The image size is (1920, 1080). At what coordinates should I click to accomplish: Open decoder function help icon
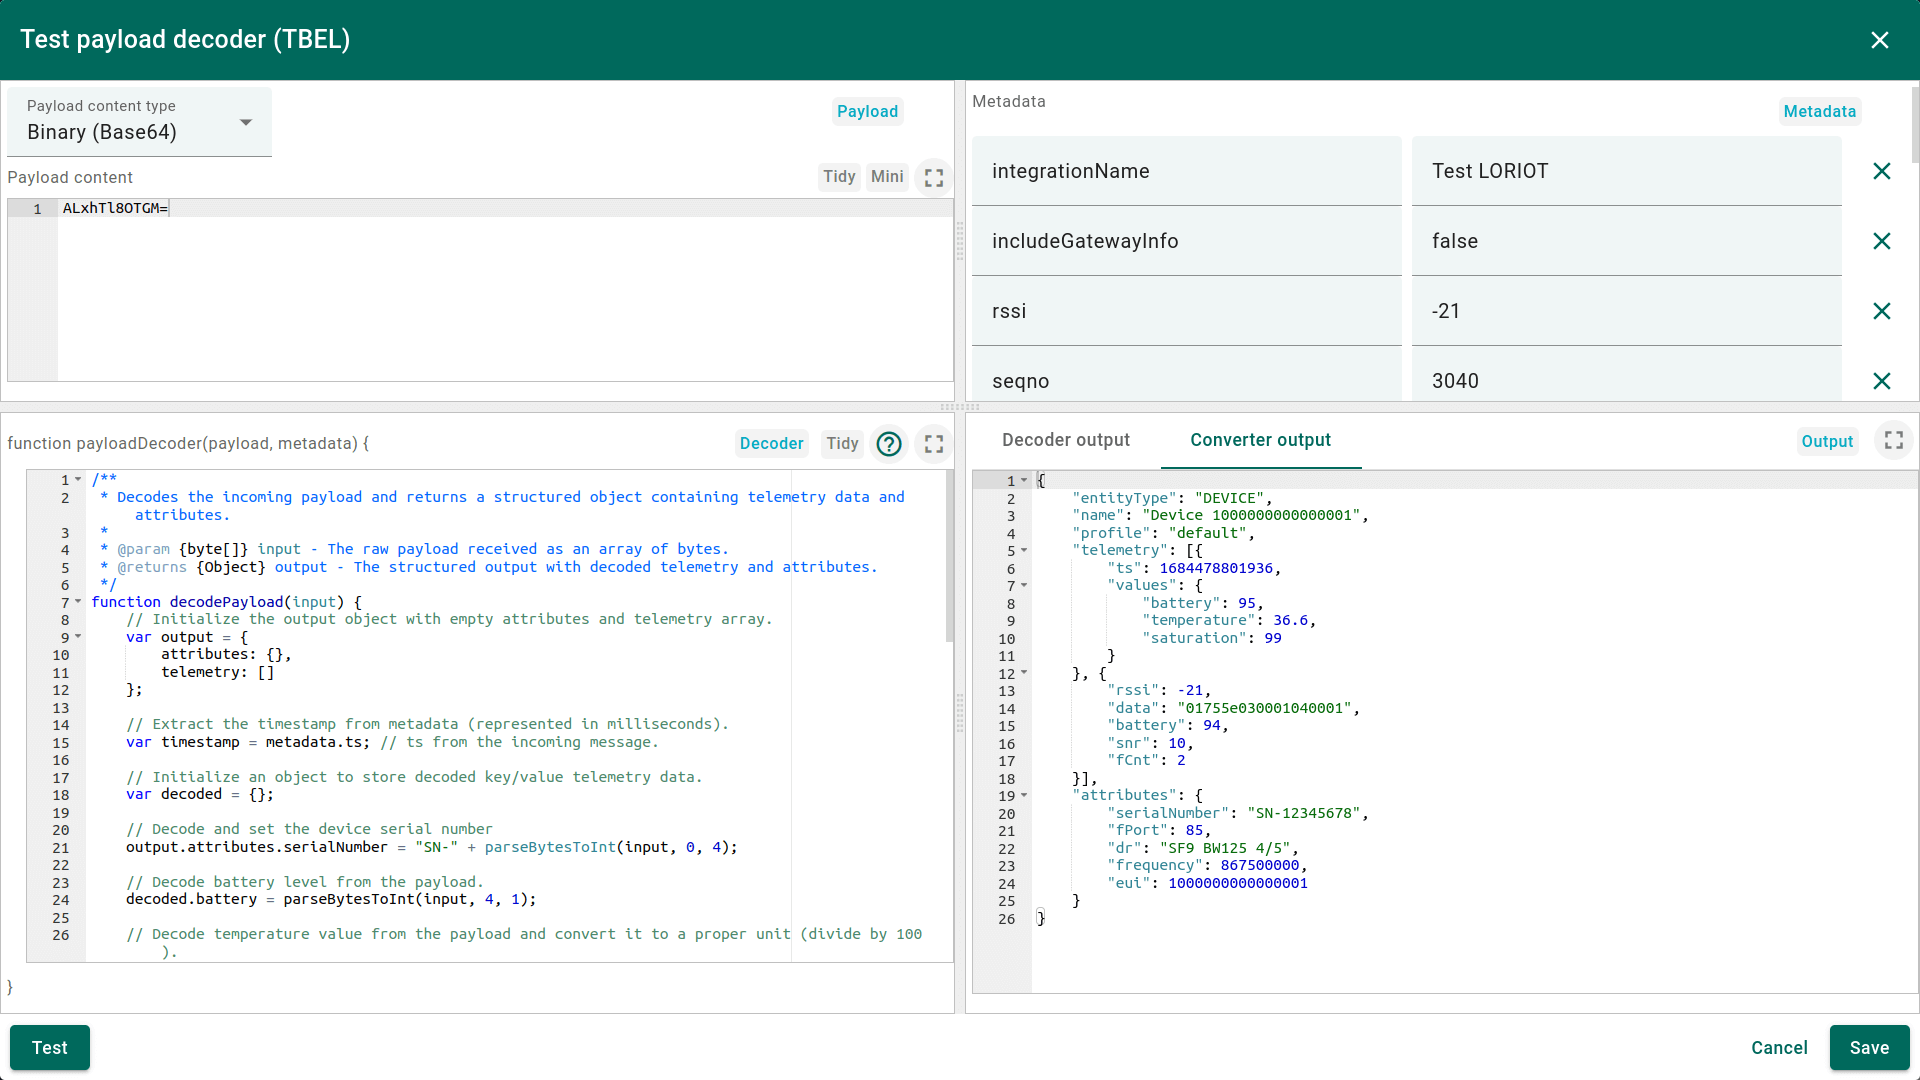pyautogui.click(x=888, y=444)
